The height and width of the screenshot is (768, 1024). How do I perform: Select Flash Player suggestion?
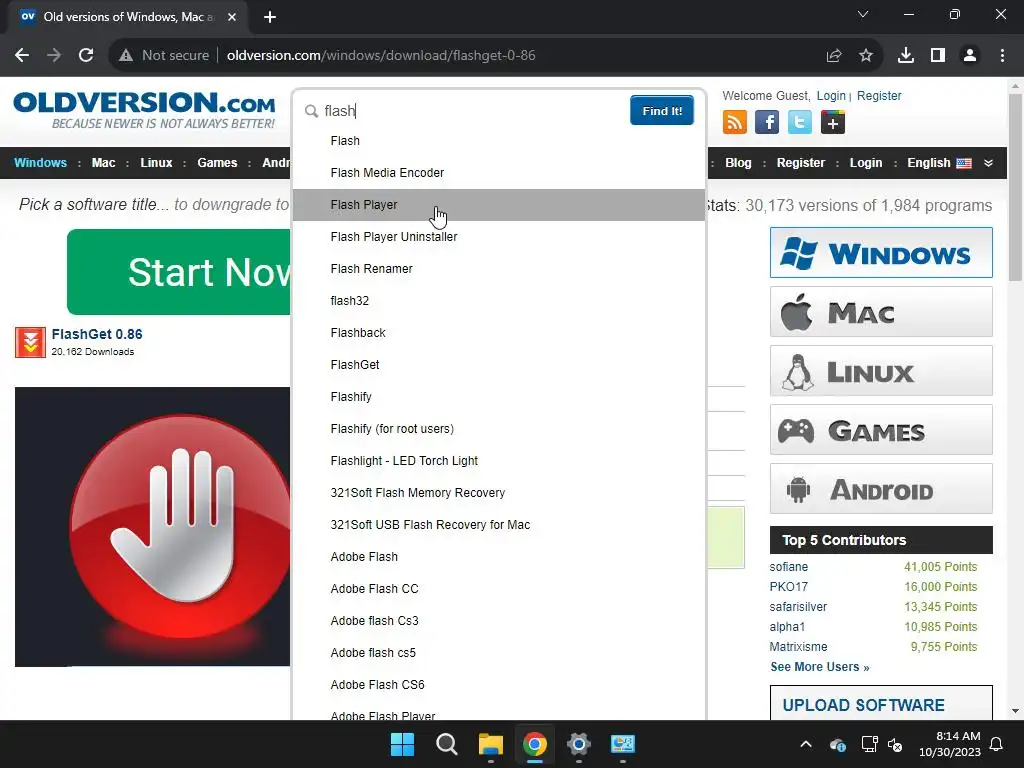pos(499,205)
